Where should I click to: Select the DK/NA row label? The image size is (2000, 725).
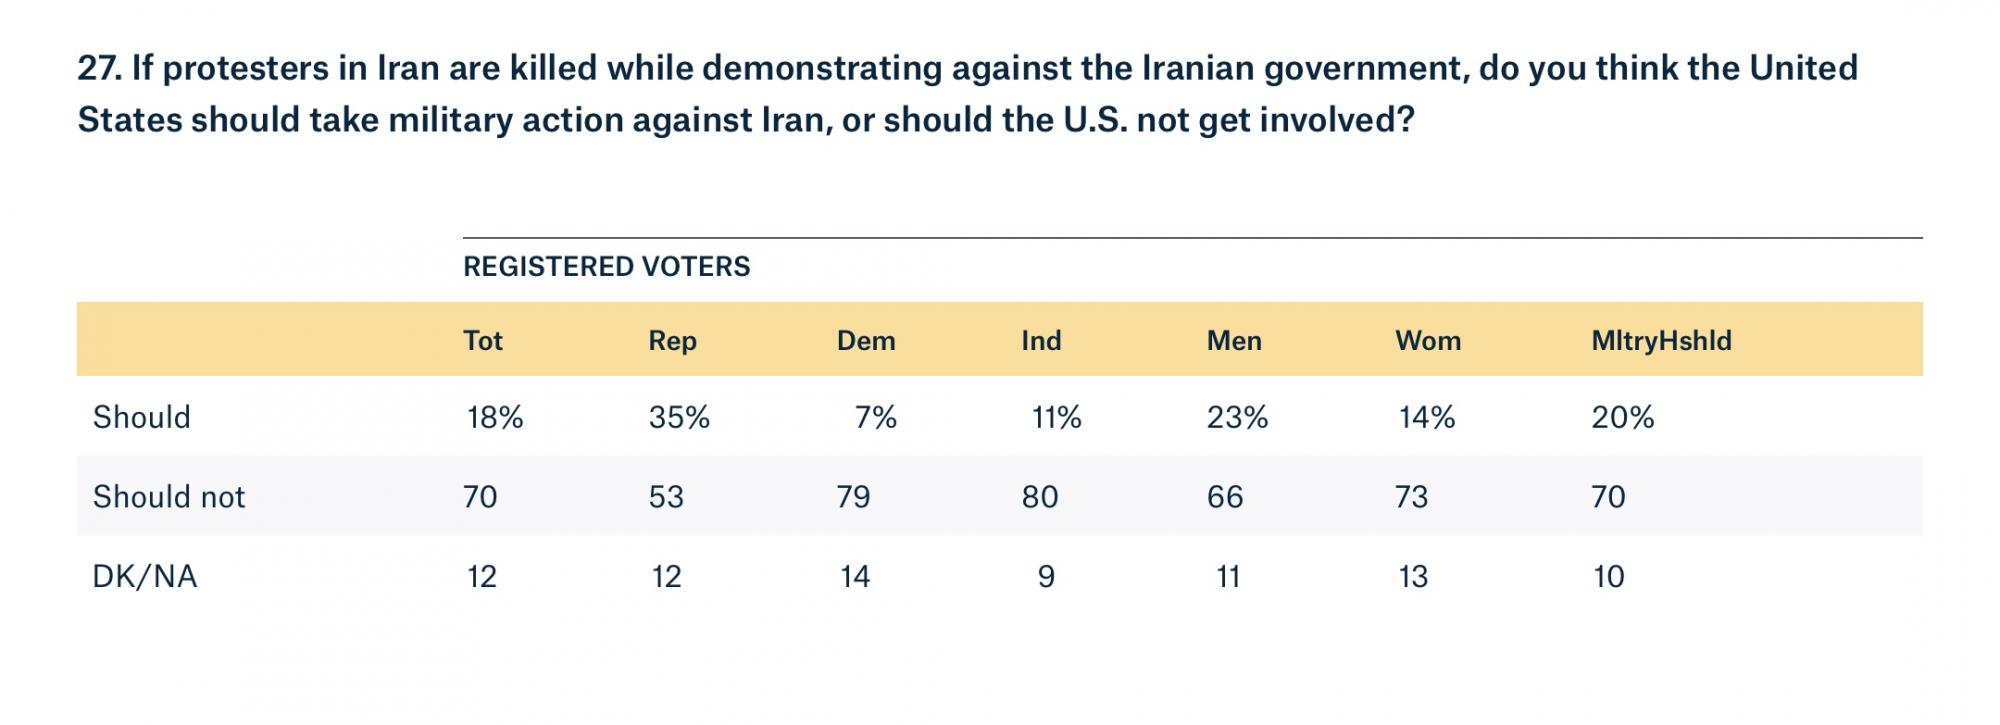click(144, 577)
